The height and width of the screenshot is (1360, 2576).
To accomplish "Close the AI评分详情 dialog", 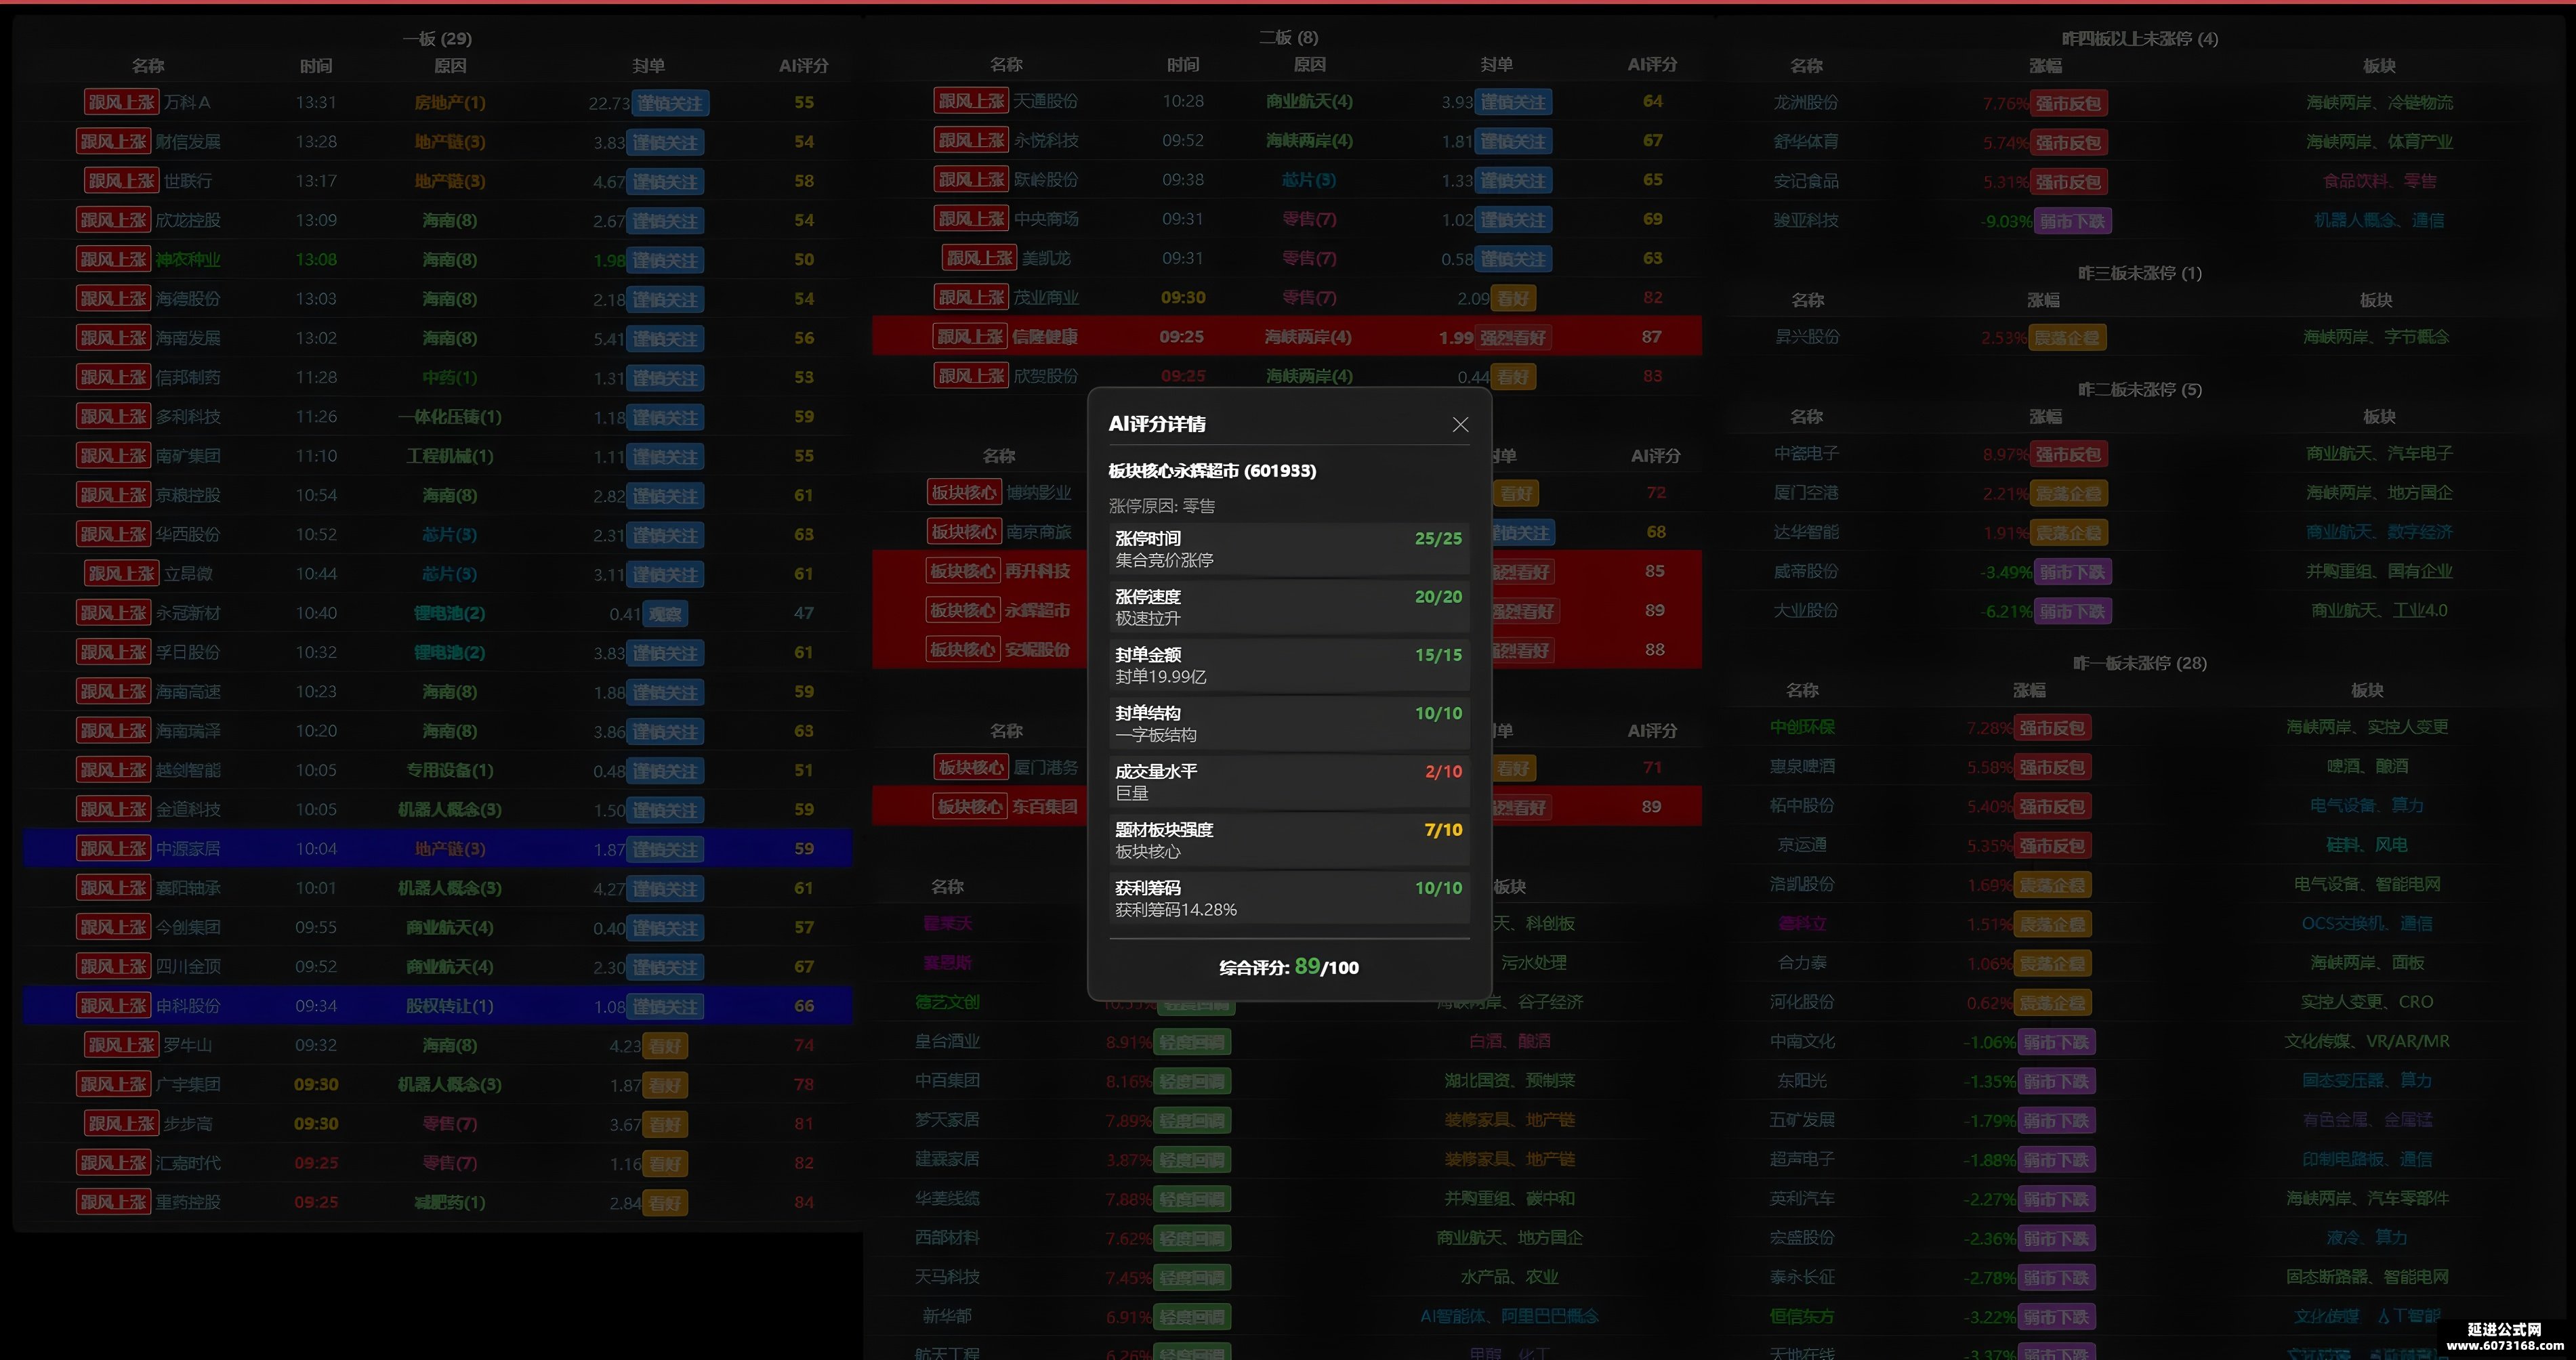I will point(1460,425).
